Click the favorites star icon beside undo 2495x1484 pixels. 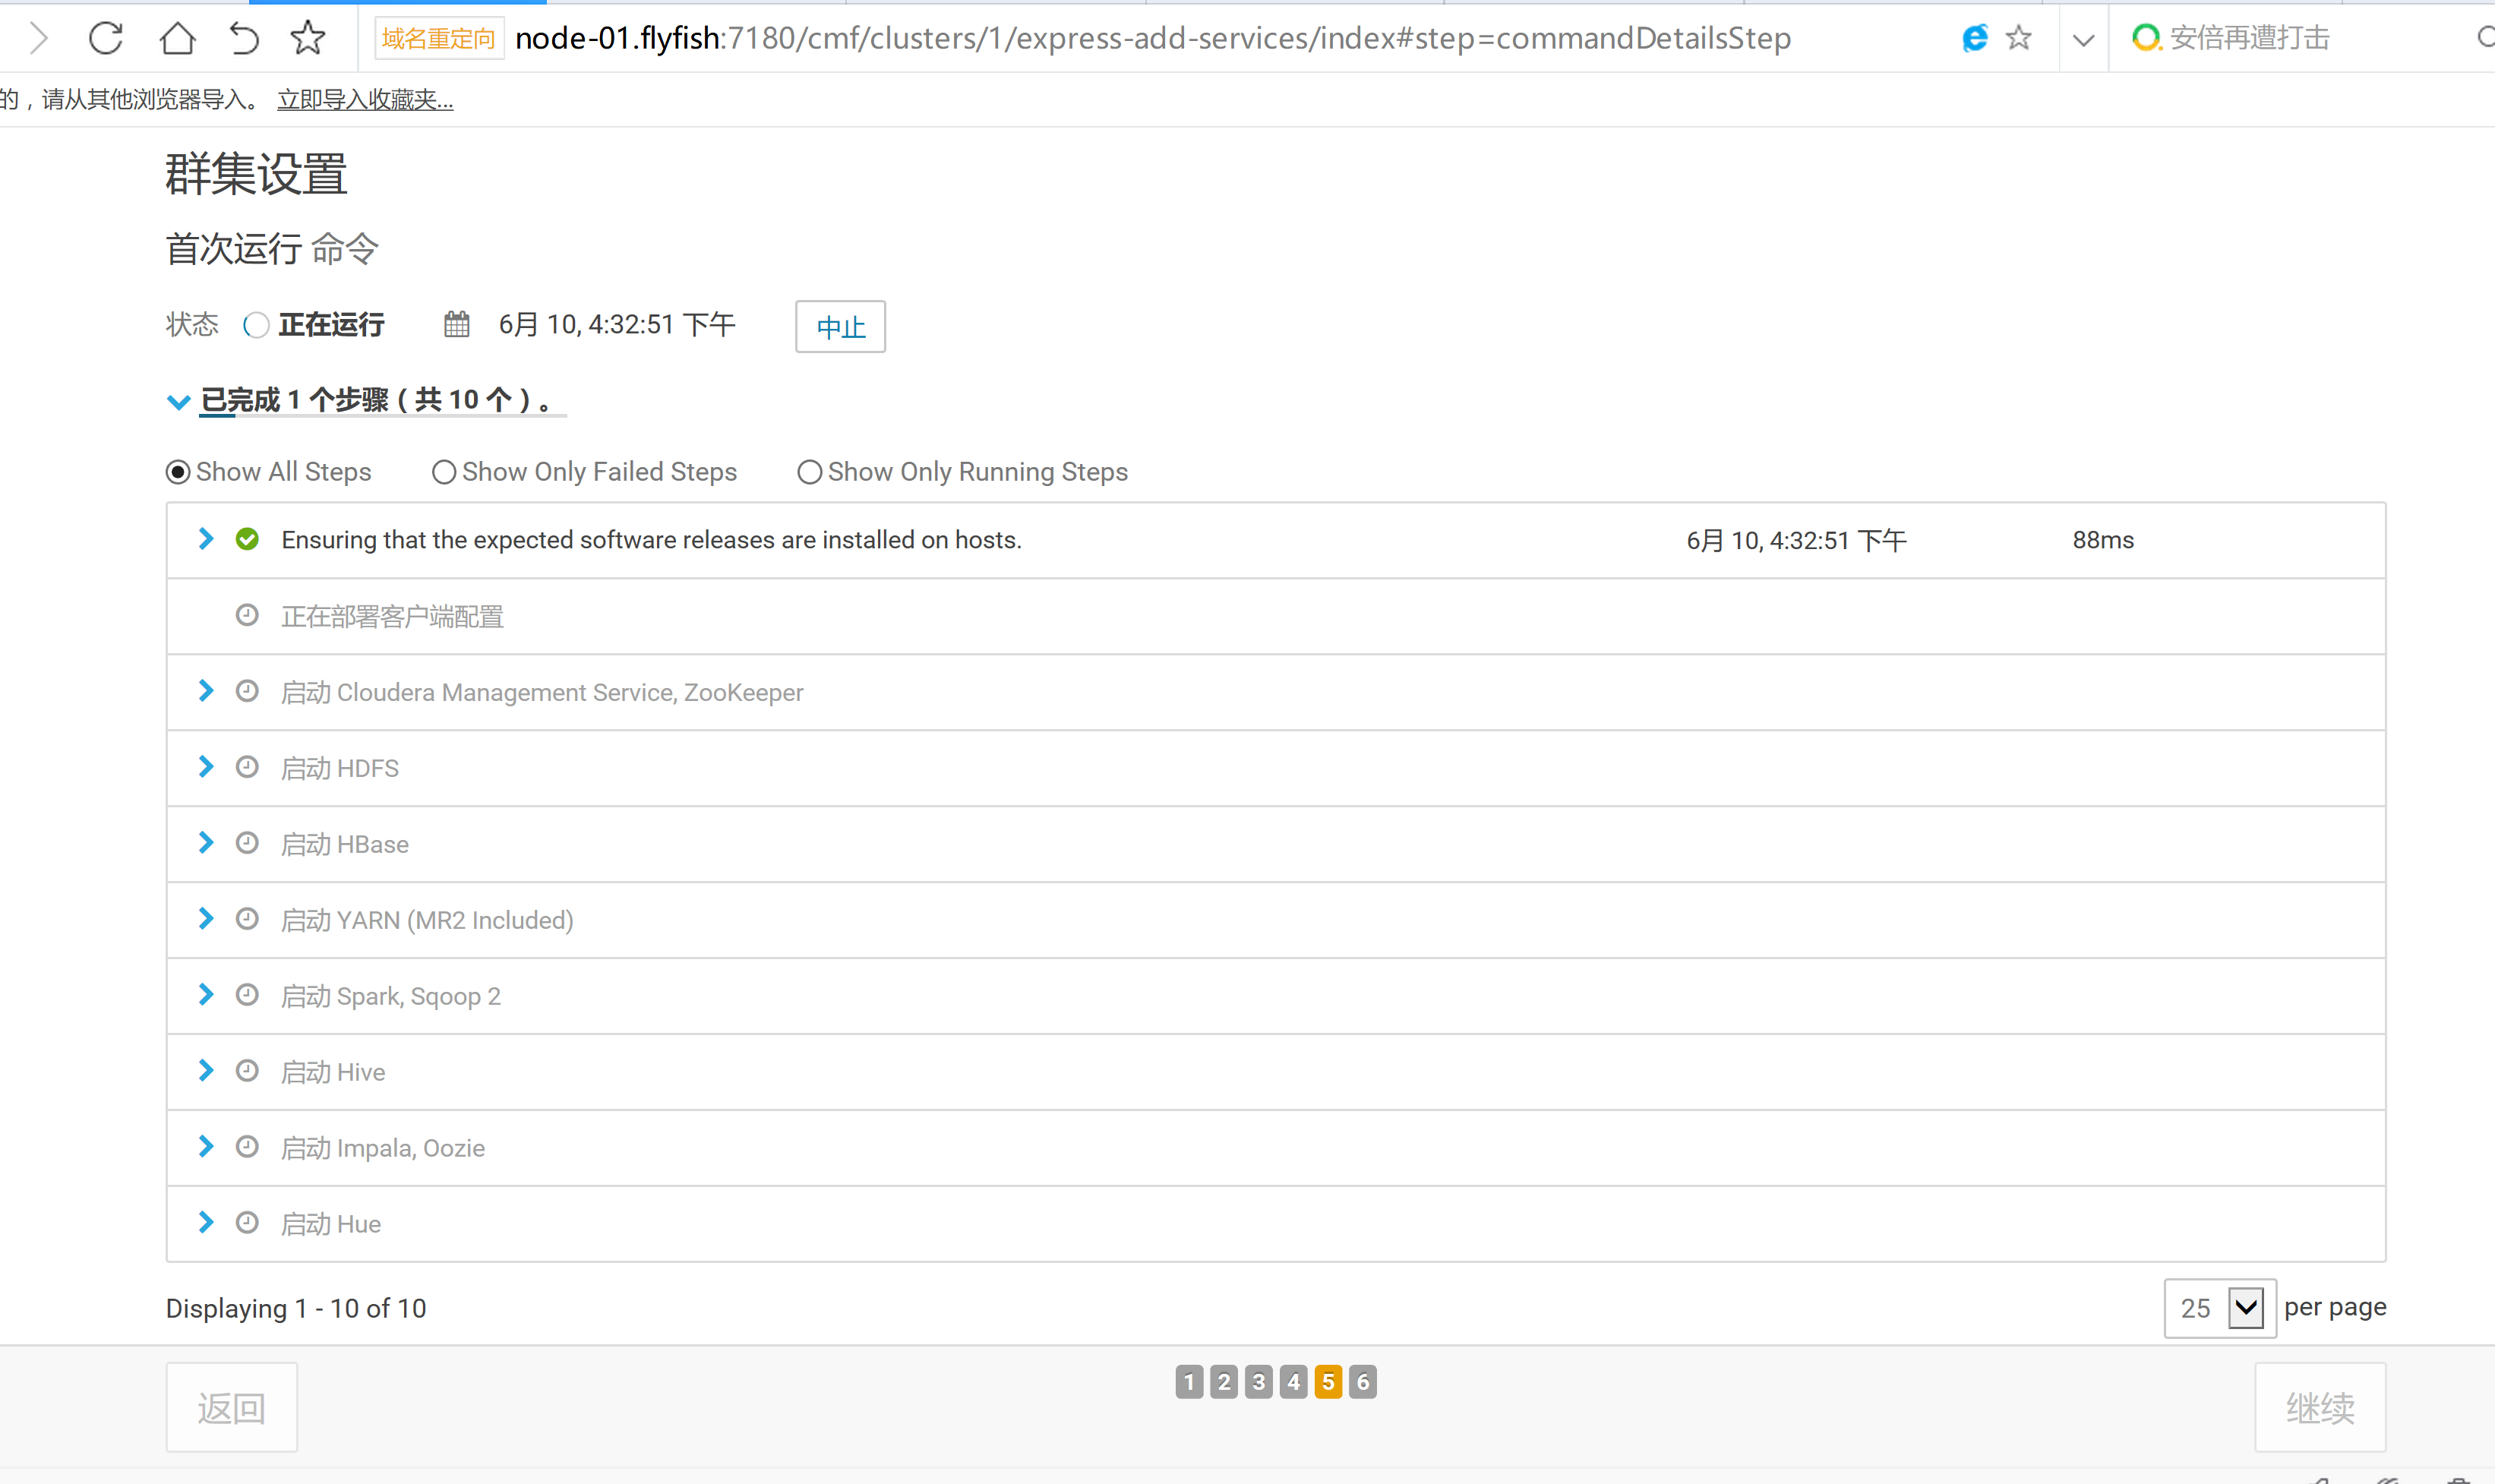308,38
